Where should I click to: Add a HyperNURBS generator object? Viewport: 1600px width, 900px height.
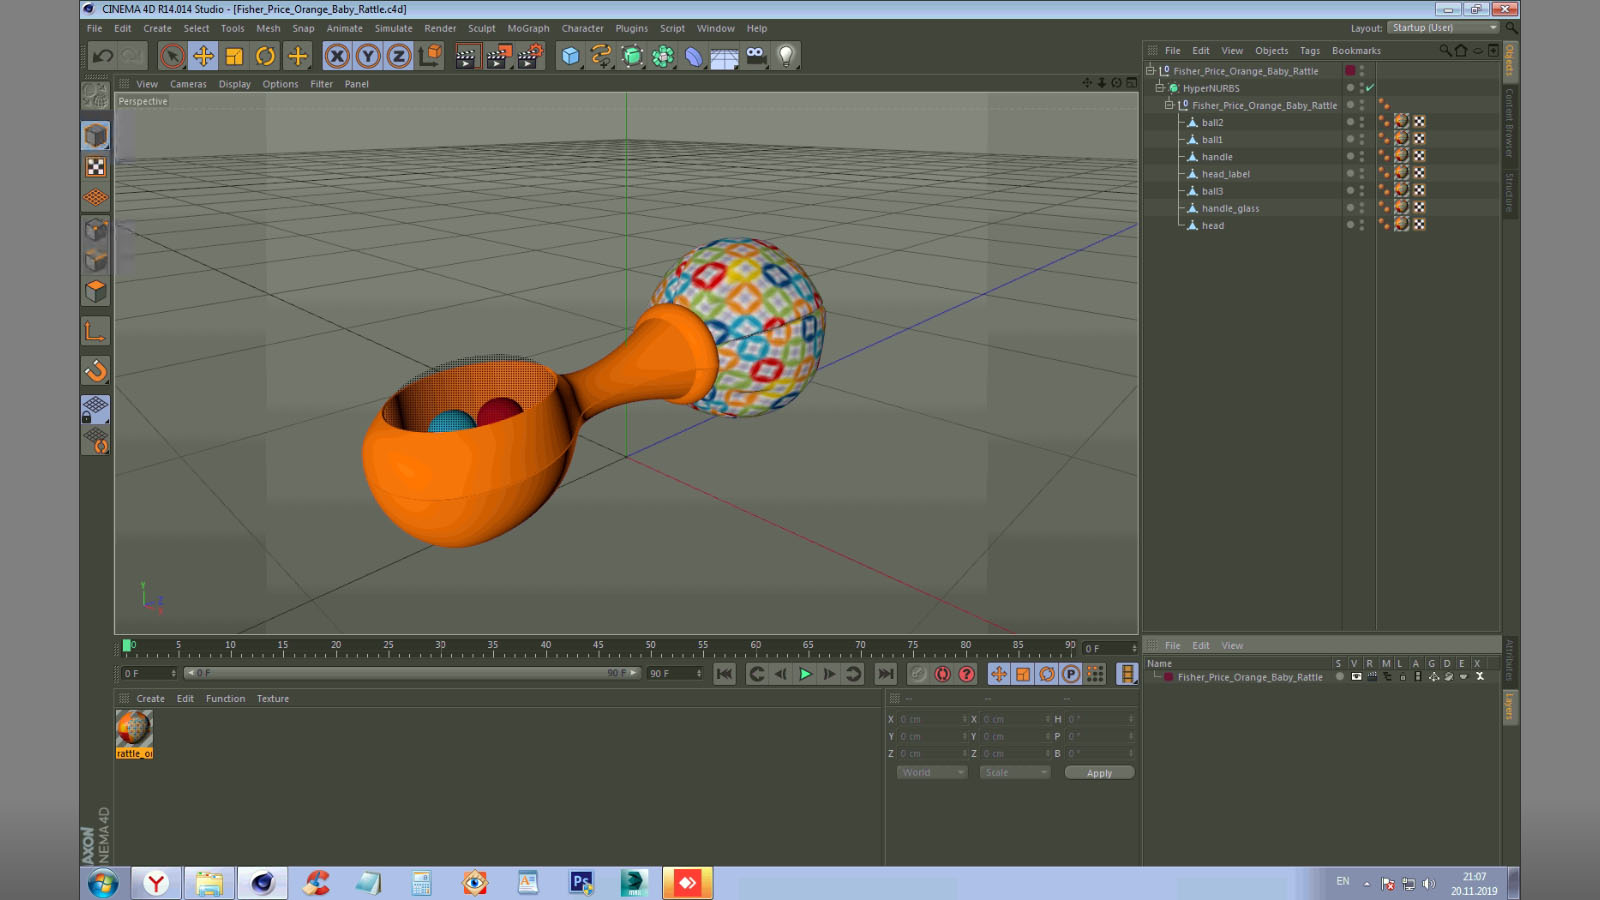[x=632, y=56]
